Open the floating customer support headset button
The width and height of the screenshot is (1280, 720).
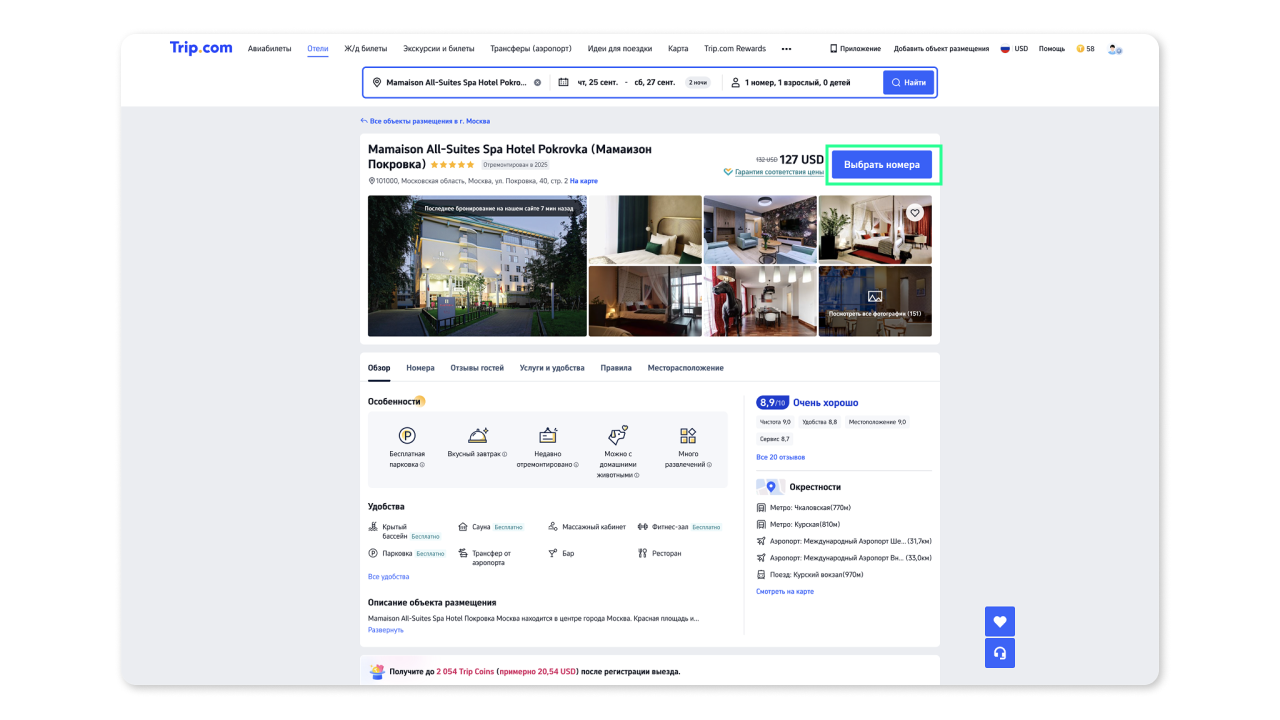pyautogui.click(x=1000, y=653)
